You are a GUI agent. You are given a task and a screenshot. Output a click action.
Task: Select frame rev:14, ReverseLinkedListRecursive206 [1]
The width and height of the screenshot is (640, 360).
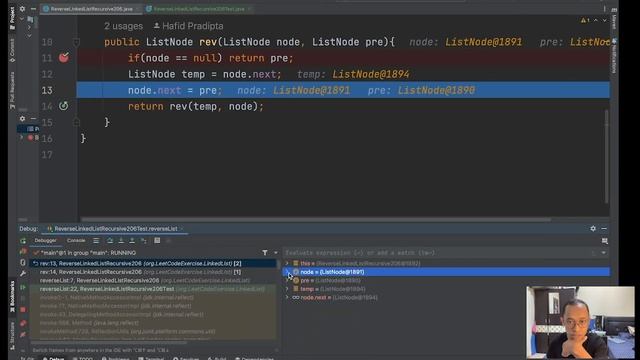(153, 272)
